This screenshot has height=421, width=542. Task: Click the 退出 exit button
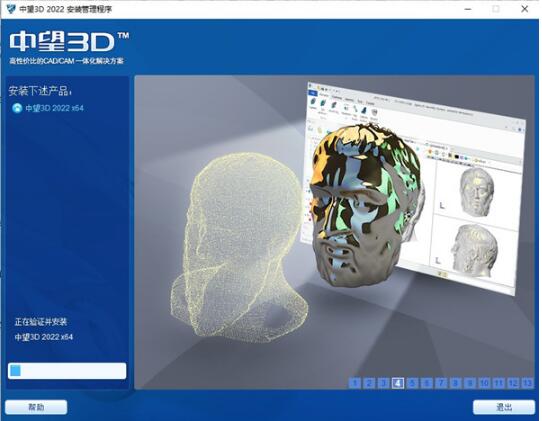coord(504,407)
